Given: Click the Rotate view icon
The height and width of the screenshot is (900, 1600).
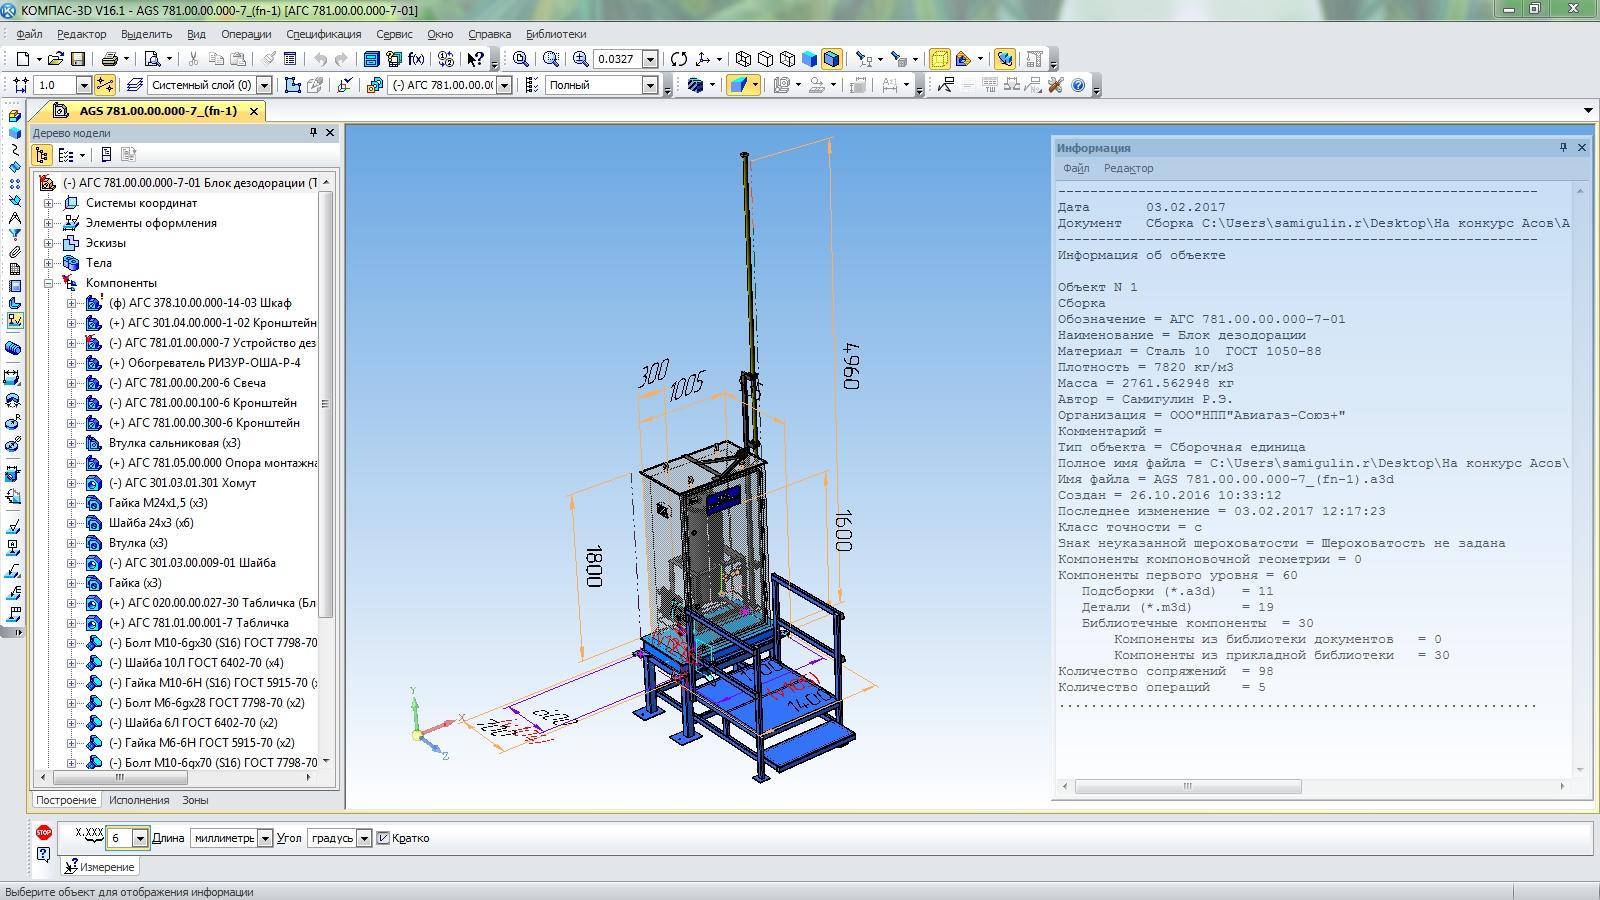Looking at the screenshot, I should coord(679,59).
